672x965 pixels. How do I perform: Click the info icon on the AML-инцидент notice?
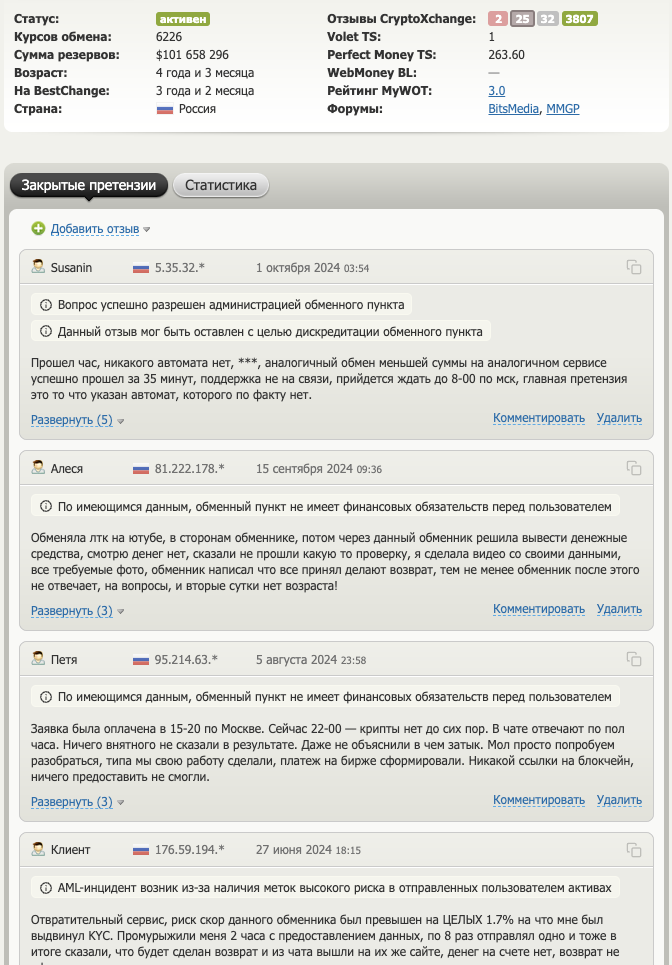tap(46, 888)
